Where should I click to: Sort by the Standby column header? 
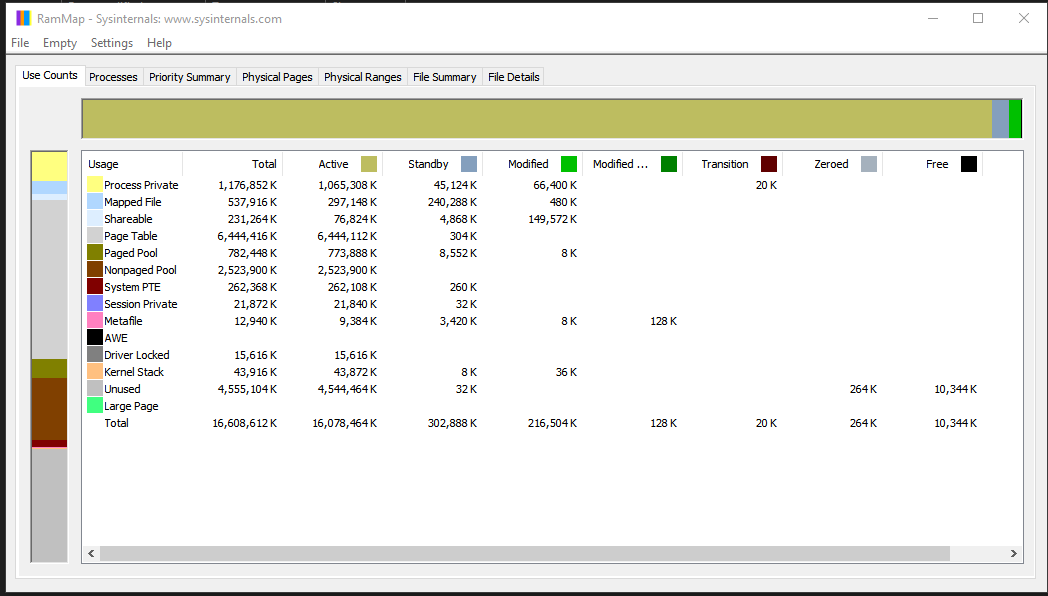click(x=432, y=164)
